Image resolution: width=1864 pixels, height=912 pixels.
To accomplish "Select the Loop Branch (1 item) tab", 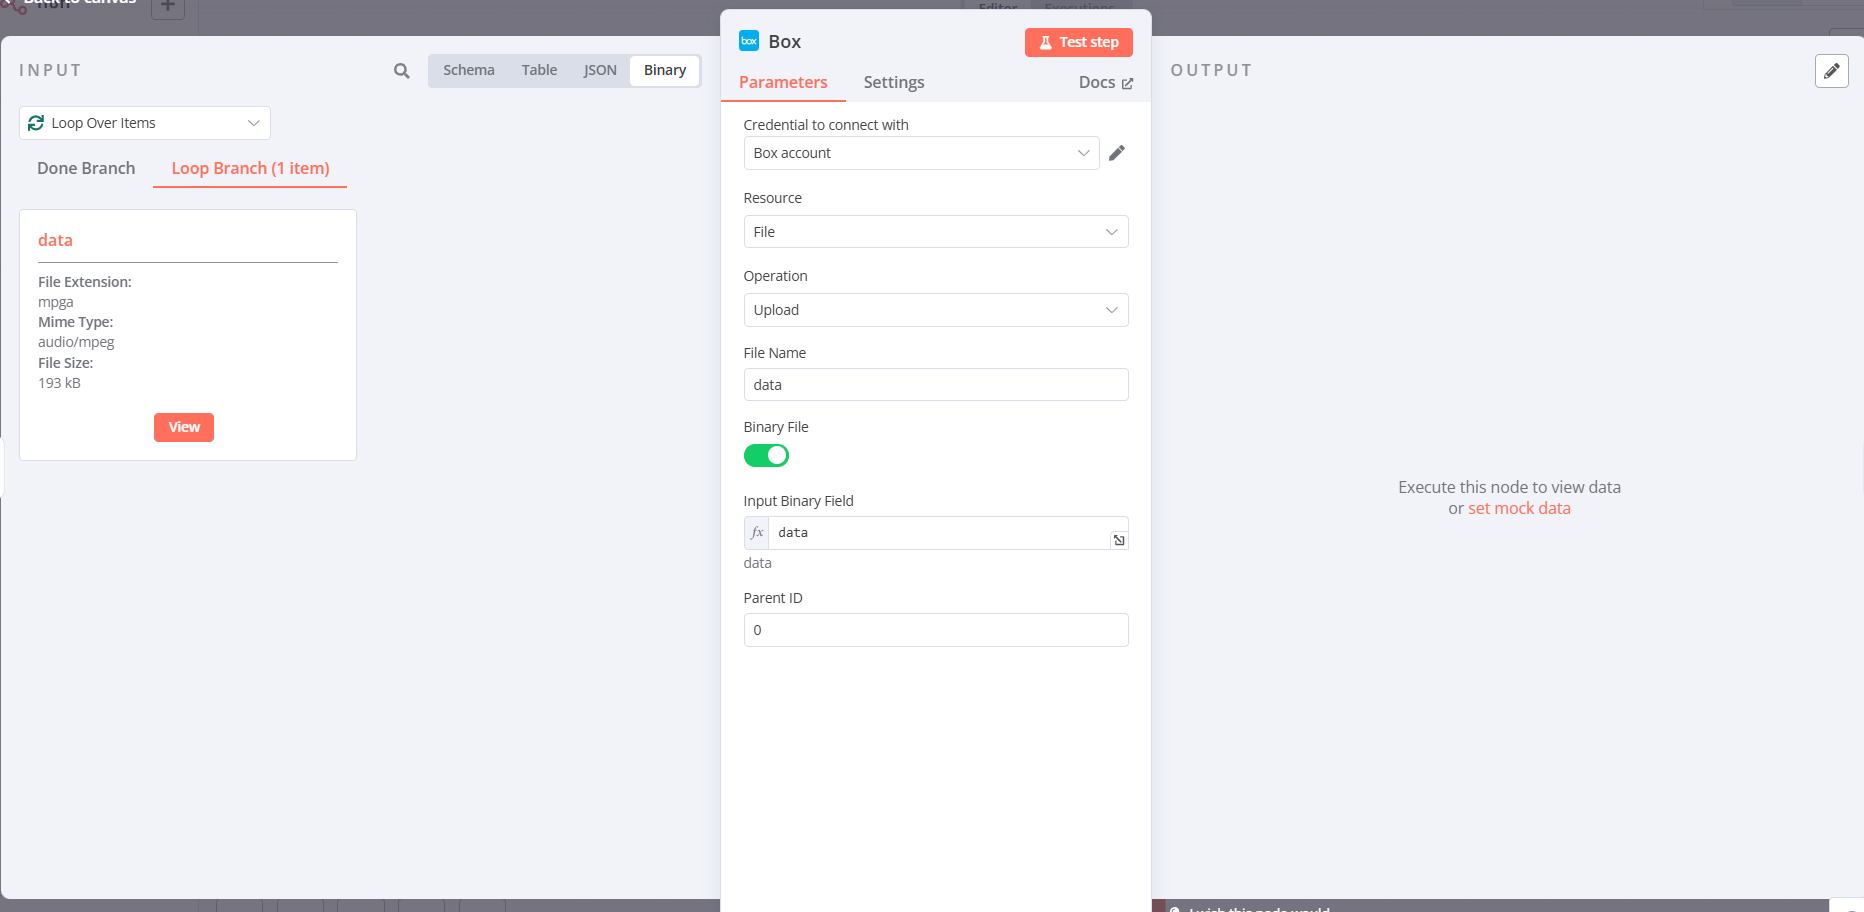I will [250, 168].
